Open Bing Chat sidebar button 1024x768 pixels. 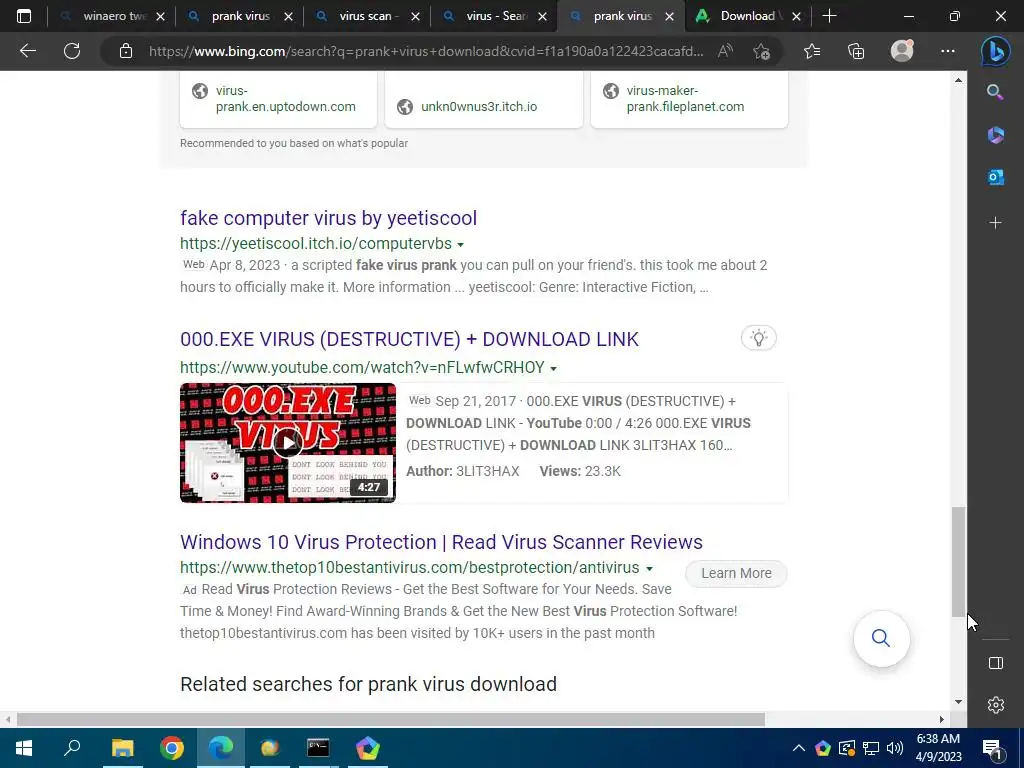tap(995, 51)
